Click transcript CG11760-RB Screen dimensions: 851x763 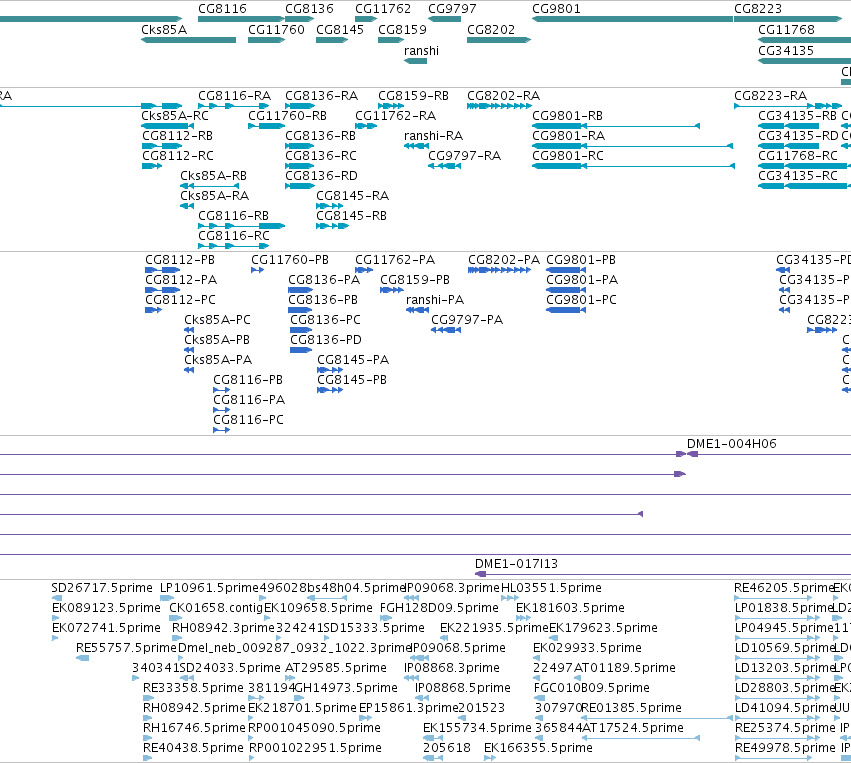287,116
